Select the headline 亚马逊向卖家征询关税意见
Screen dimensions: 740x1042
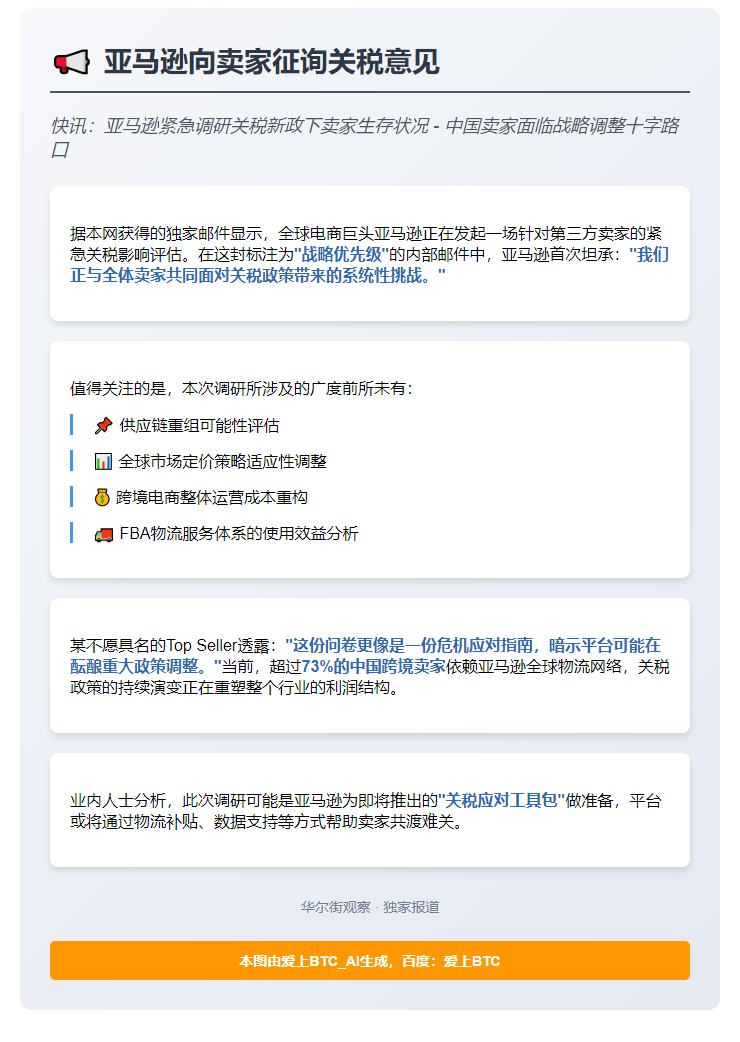tap(271, 62)
